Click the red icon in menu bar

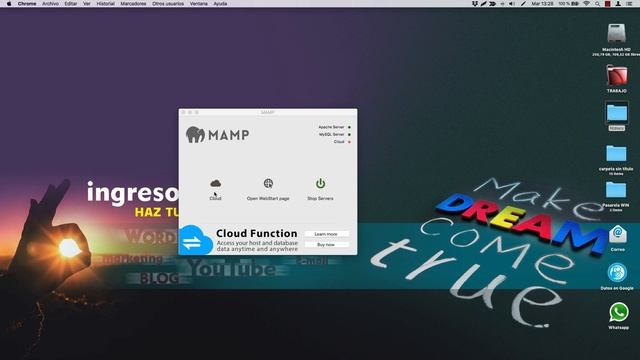pyautogui.click(x=608, y=4)
